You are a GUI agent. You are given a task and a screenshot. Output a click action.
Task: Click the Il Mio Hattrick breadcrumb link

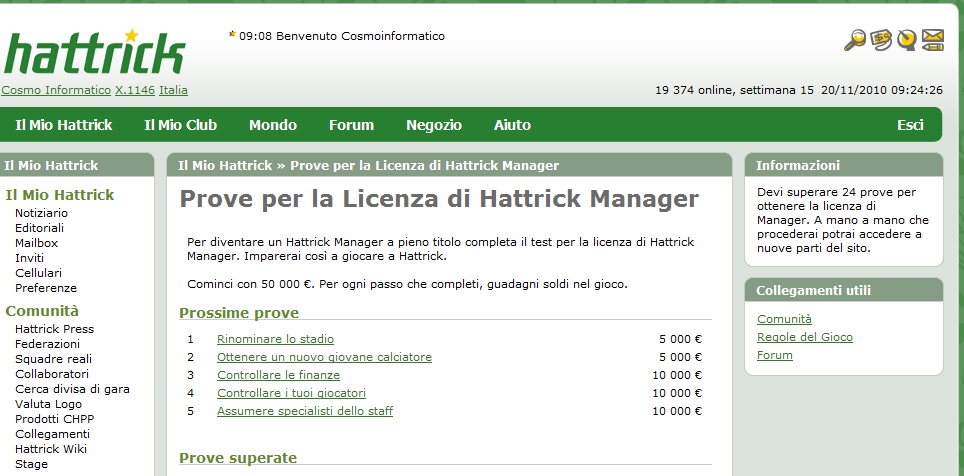click(225, 165)
